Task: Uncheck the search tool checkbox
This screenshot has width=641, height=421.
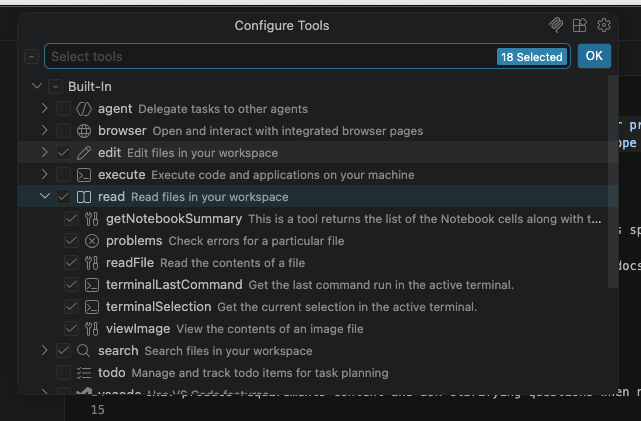Action: pyautogui.click(x=63, y=351)
